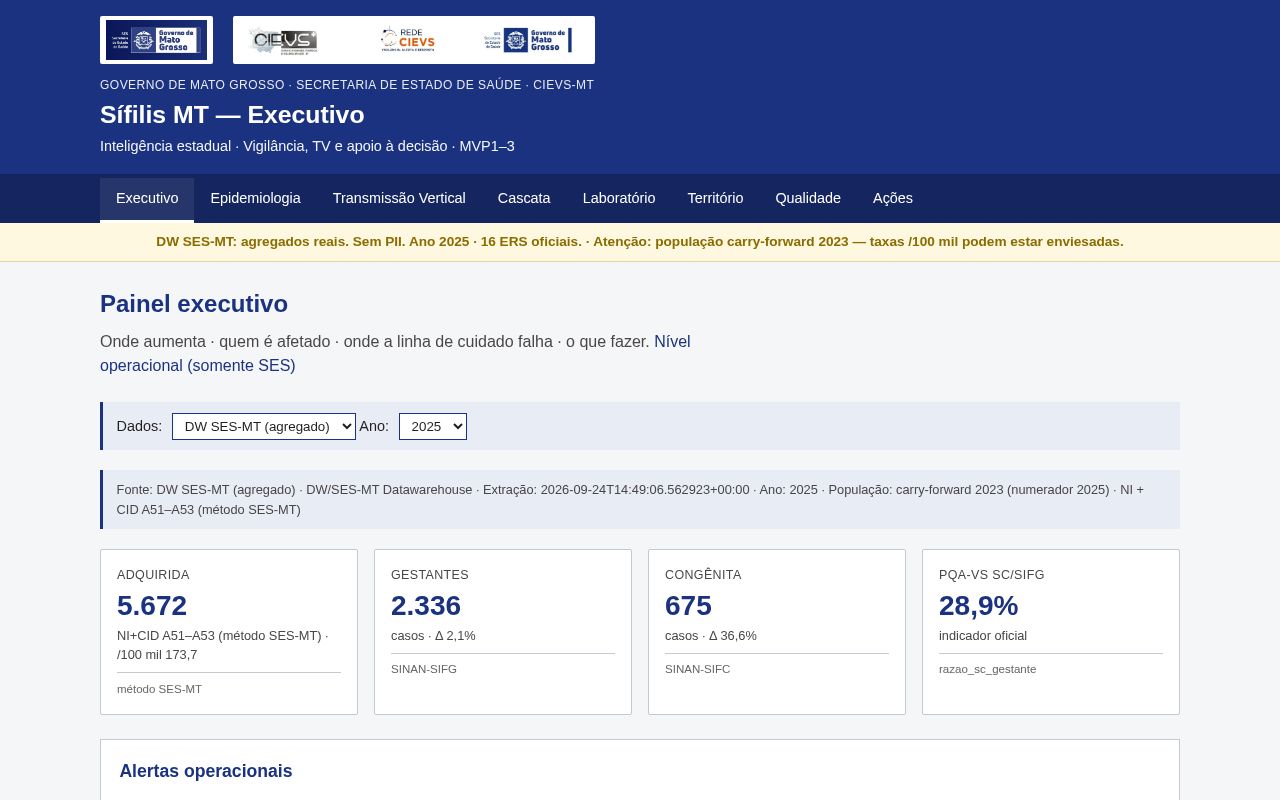Click the Alertas operacionais heading
The width and height of the screenshot is (1280, 800).
click(206, 771)
